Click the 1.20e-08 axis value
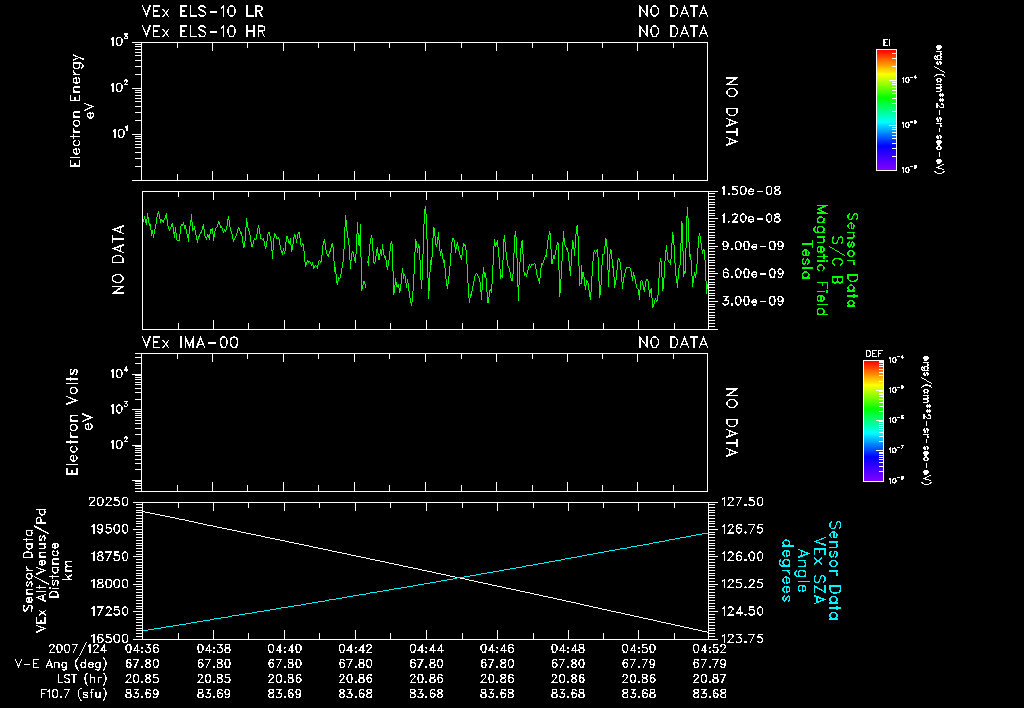1024x708 pixels. [x=752, y=218]
